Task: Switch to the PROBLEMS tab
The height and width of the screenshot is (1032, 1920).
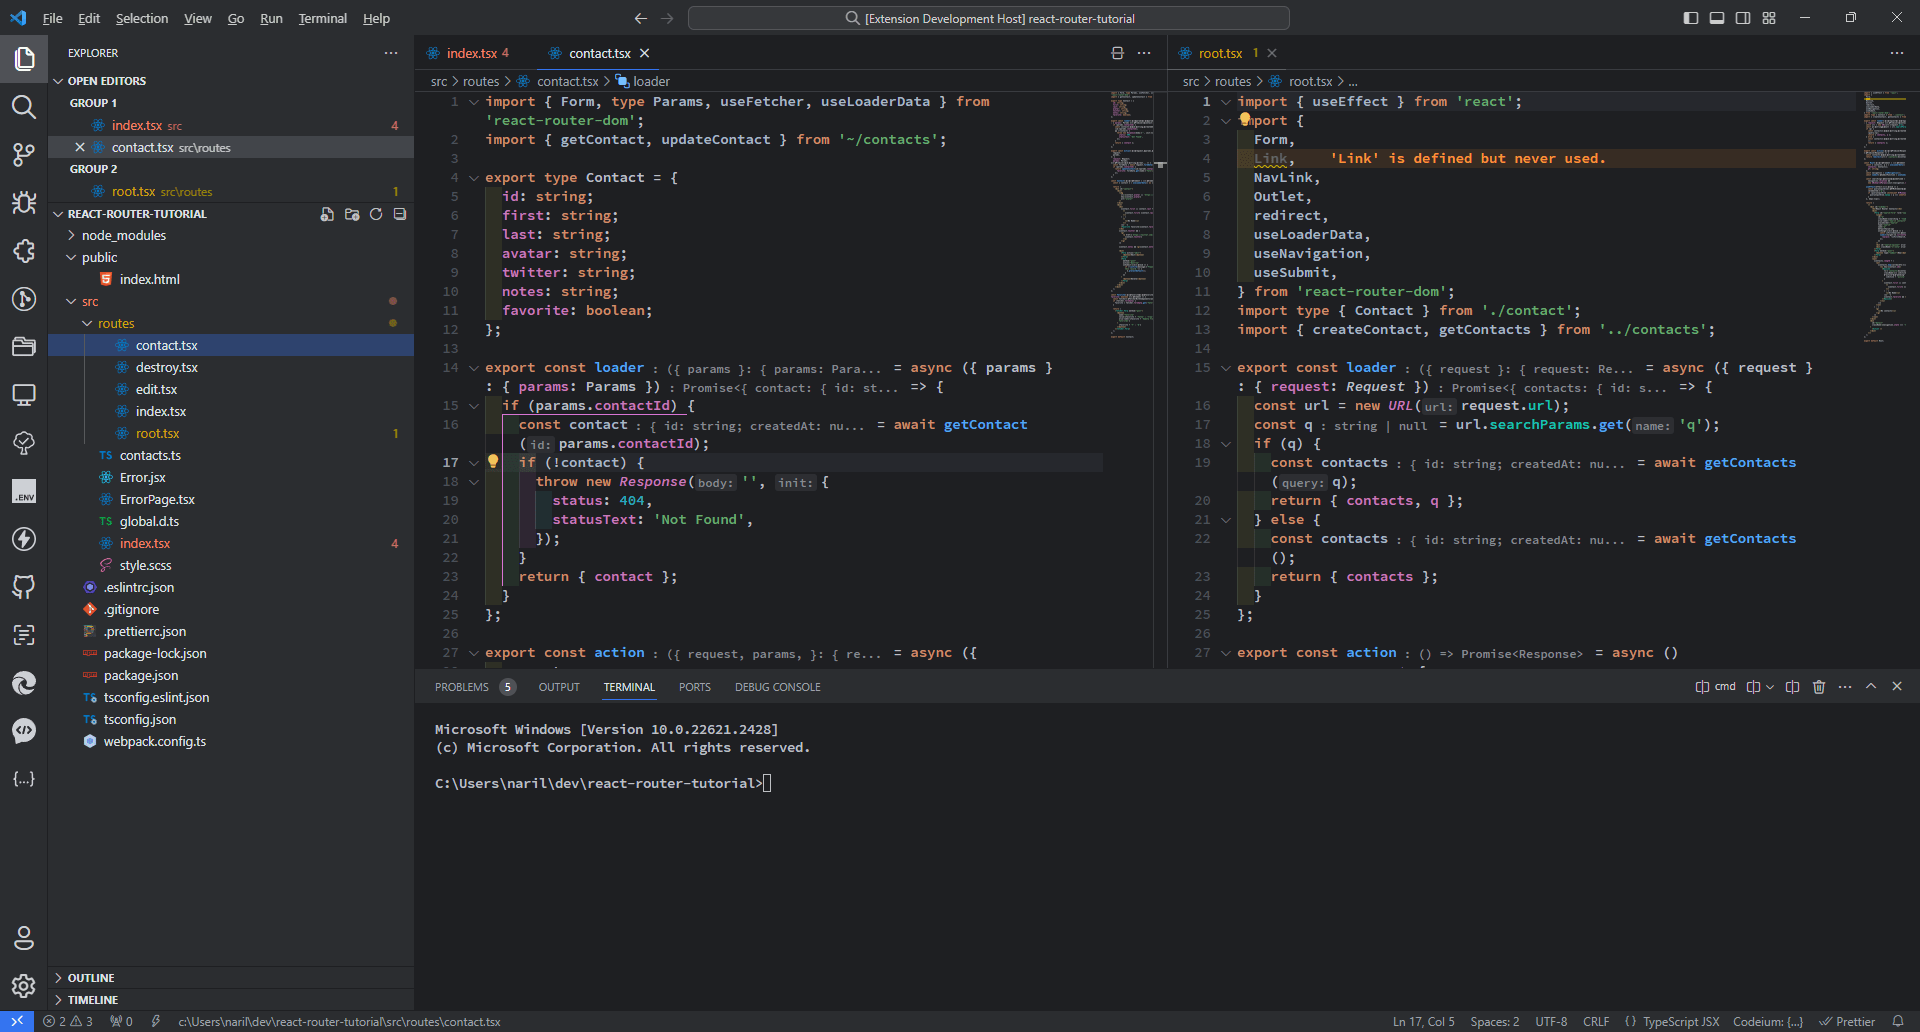Action: pos(461,687)
